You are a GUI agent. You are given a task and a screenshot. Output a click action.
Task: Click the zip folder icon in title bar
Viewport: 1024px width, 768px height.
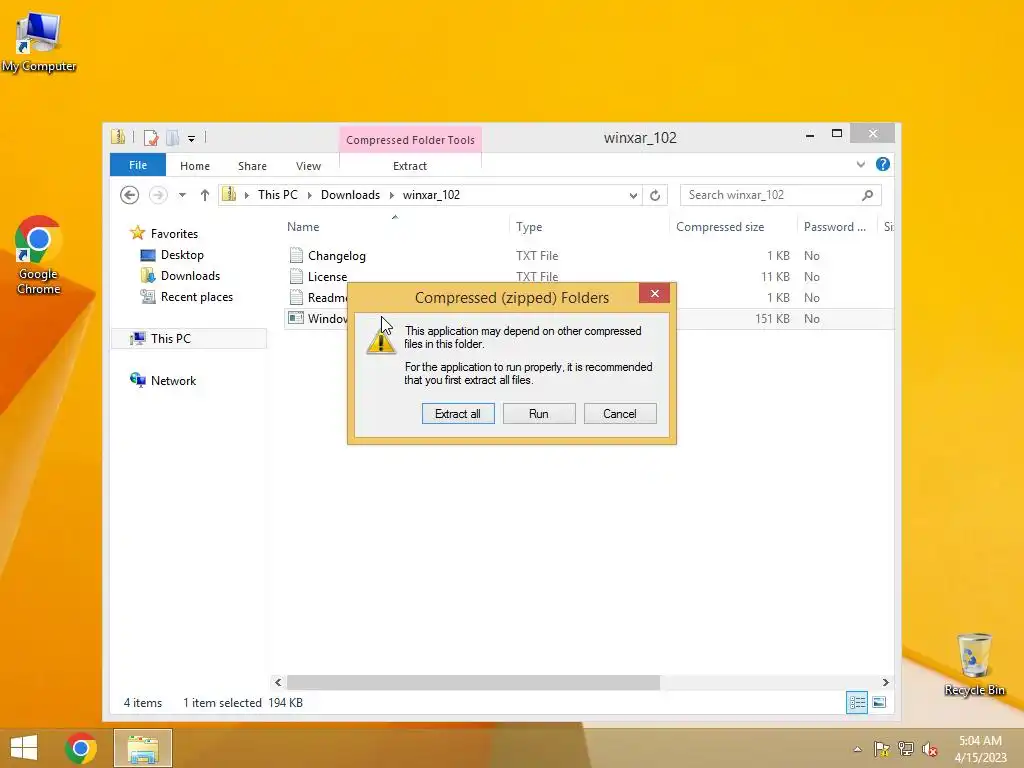118,136
